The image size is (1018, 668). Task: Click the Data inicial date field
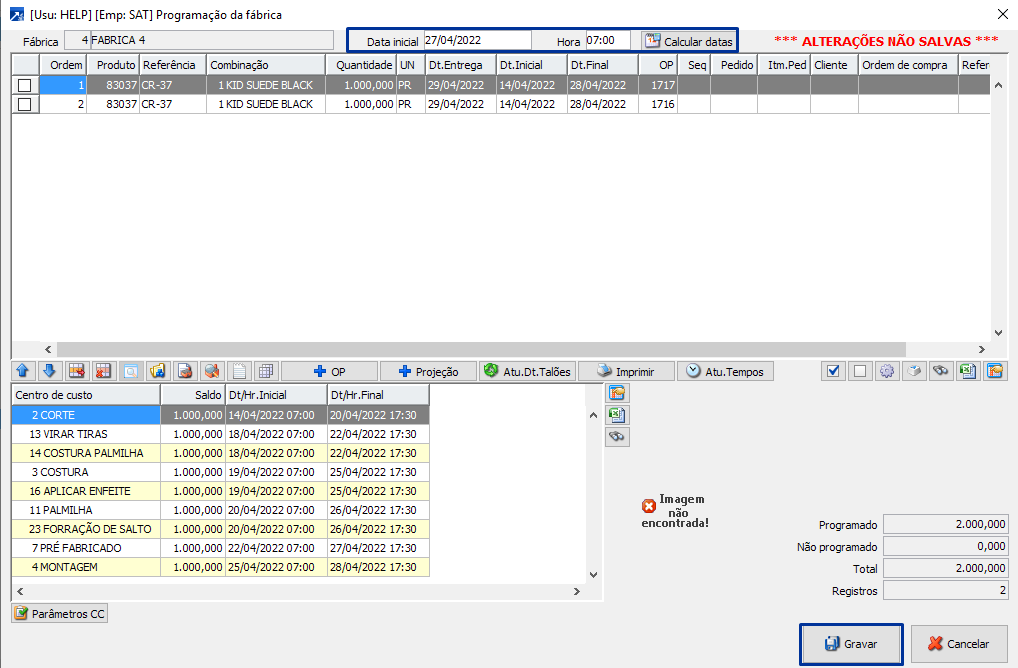[x=476, y=40]
